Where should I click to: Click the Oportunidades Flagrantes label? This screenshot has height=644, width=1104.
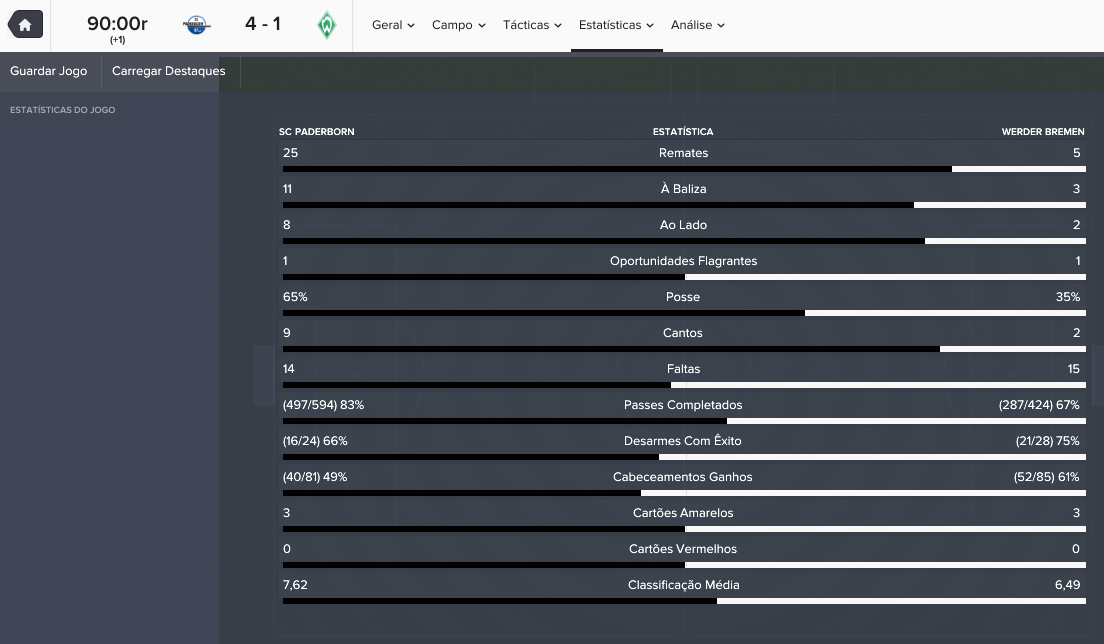click(x=683, y=260)
